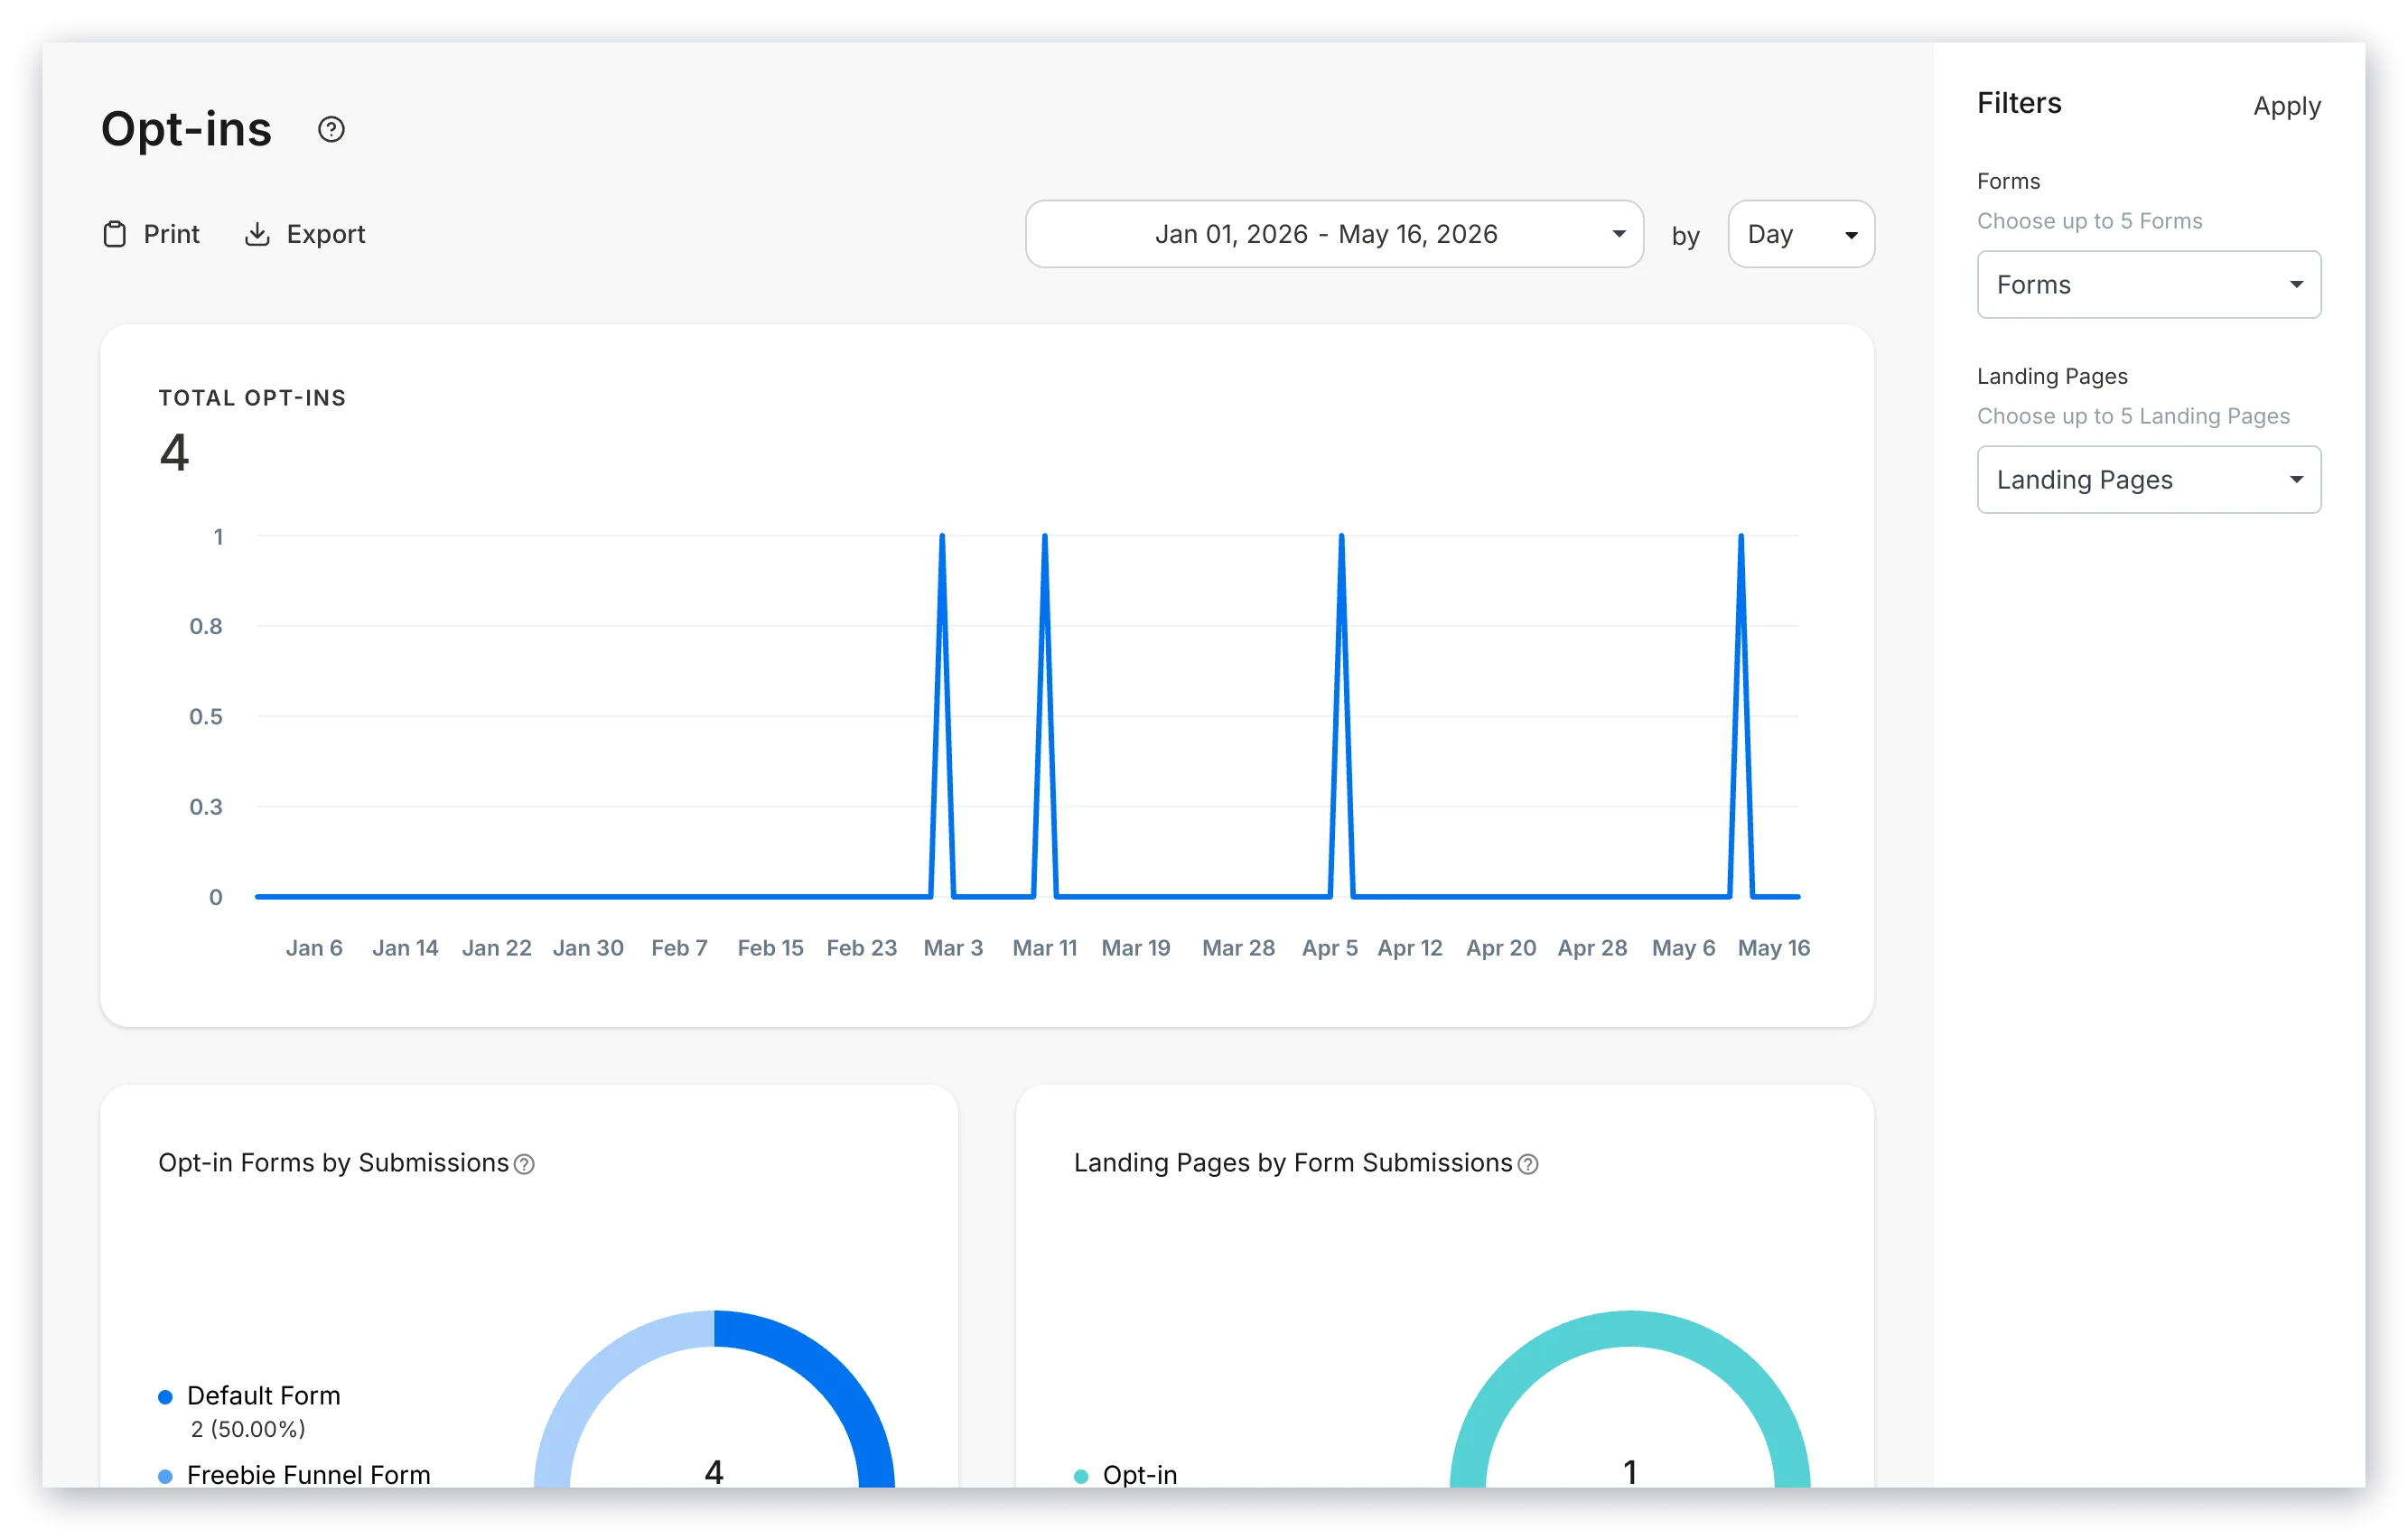Click the Filters panel heading

2019,103
